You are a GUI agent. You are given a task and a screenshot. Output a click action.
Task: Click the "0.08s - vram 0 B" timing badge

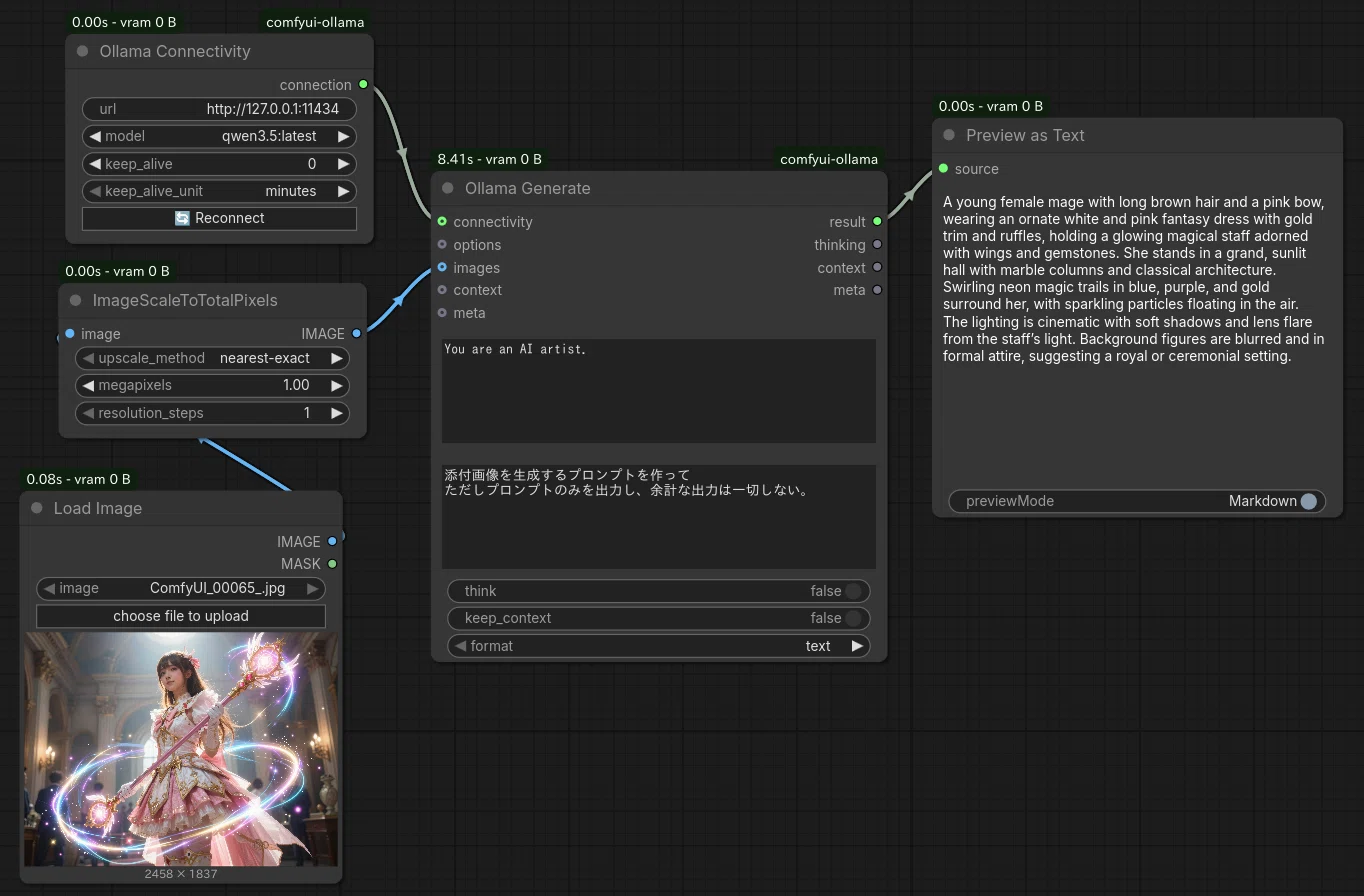[x=78, y=479]
